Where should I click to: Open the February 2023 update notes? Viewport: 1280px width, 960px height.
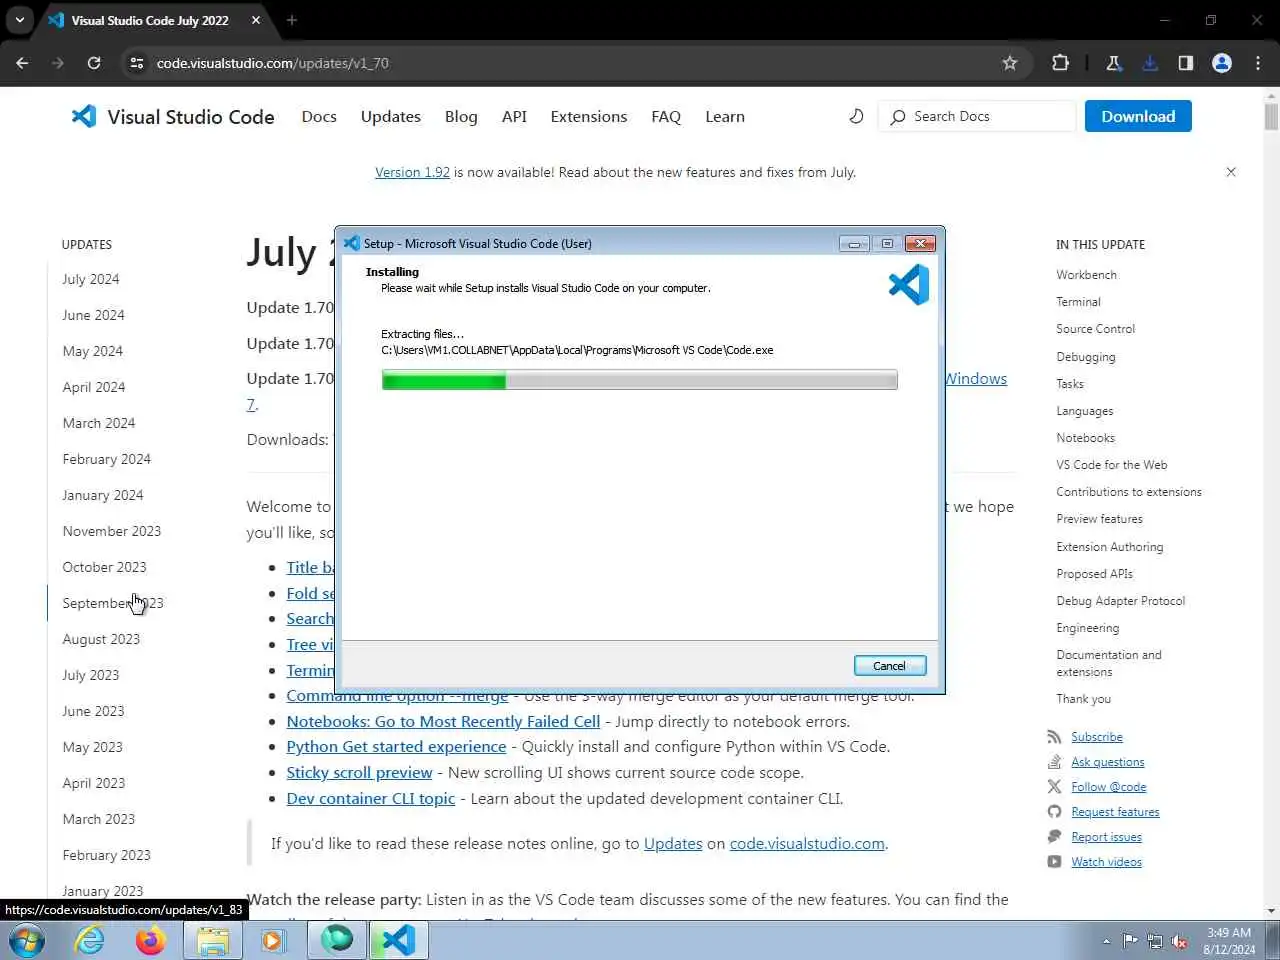106,855
